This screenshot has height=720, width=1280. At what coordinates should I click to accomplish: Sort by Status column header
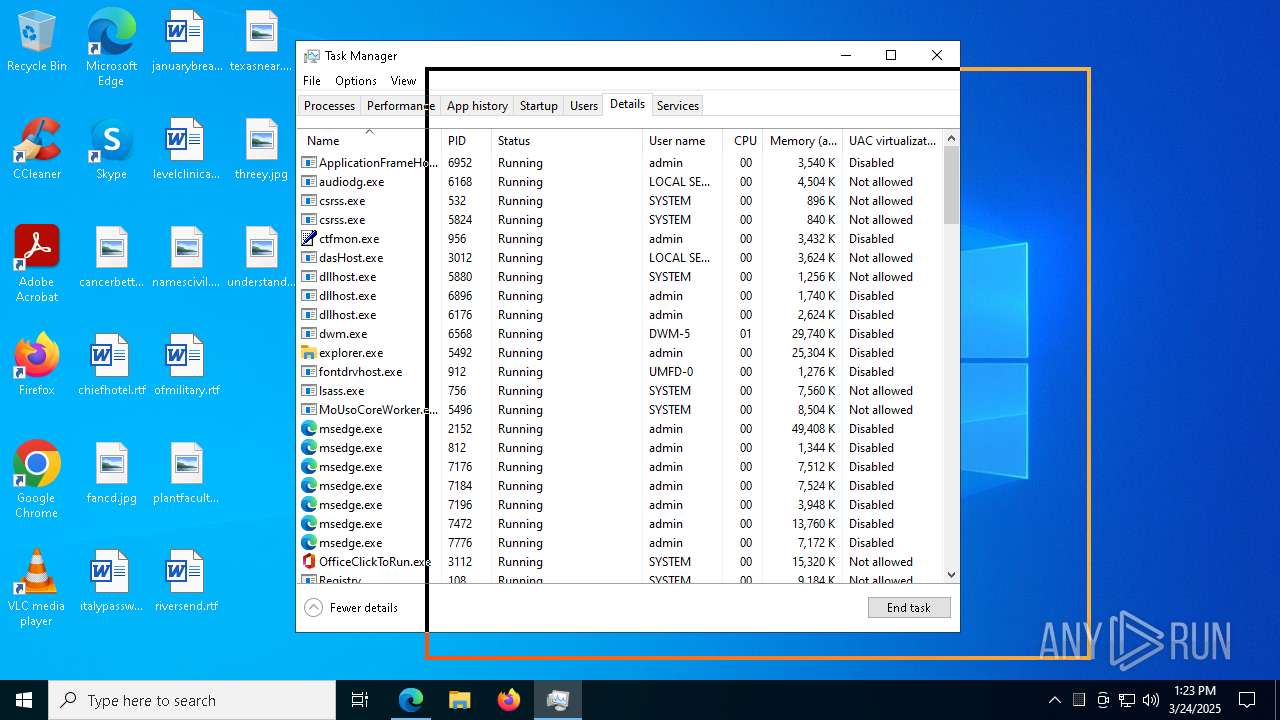click(566, 141)
